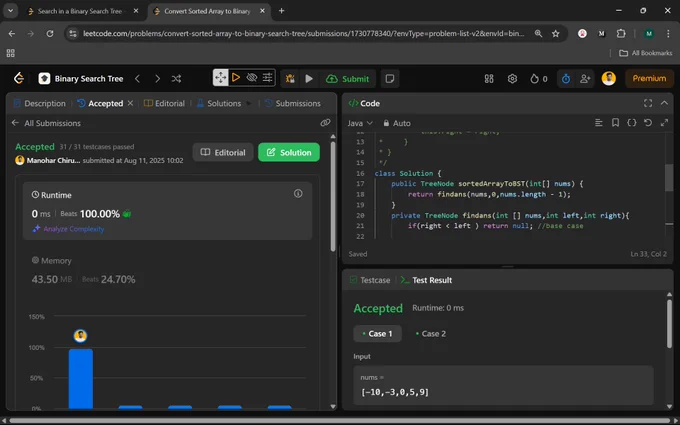Submit the solution
The width and height of the screenshot is (680, 425).
347,78
